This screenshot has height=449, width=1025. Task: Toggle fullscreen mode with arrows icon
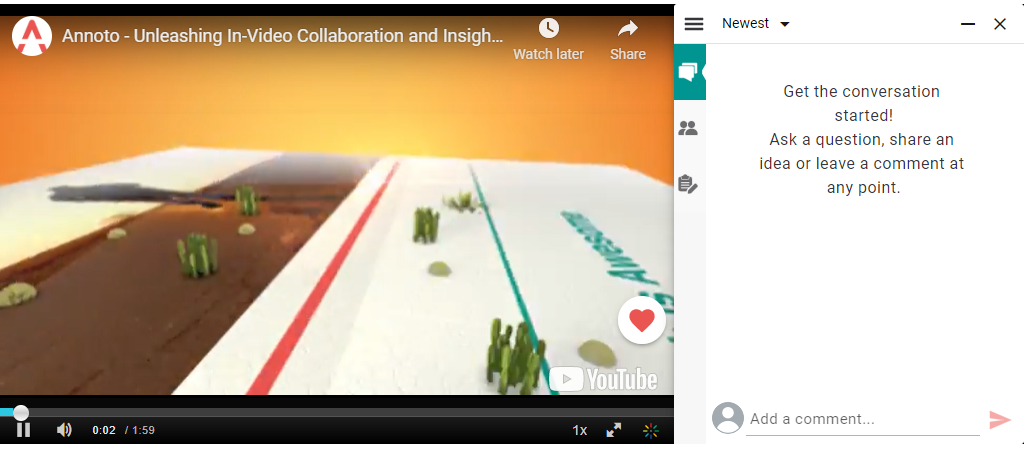614,430
